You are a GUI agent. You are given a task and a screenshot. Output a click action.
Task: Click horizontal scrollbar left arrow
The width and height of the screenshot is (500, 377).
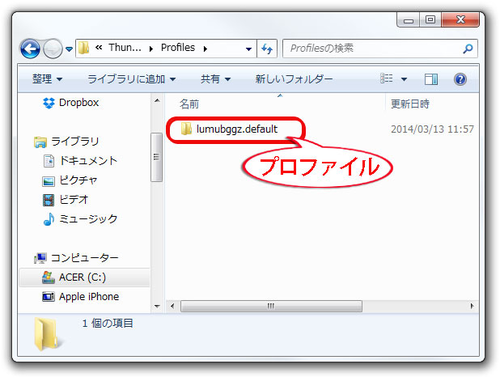172,306
